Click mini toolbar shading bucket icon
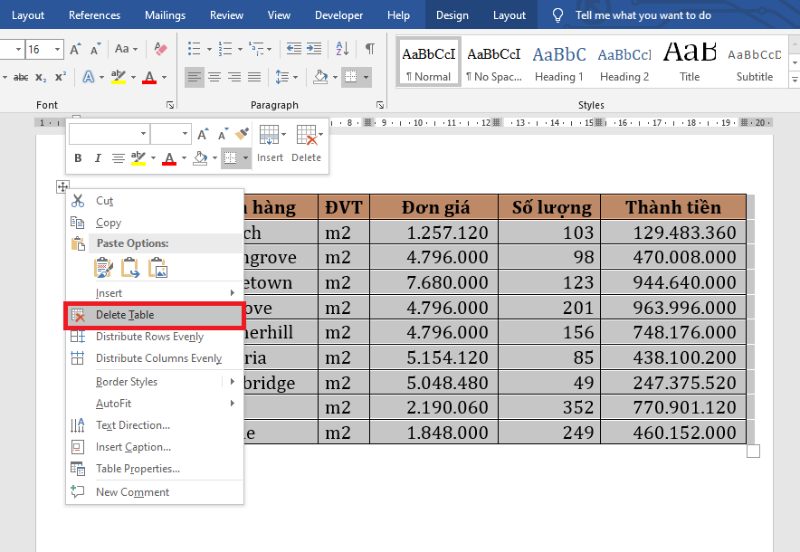This screenshot has height=552, width=800. 200,159
